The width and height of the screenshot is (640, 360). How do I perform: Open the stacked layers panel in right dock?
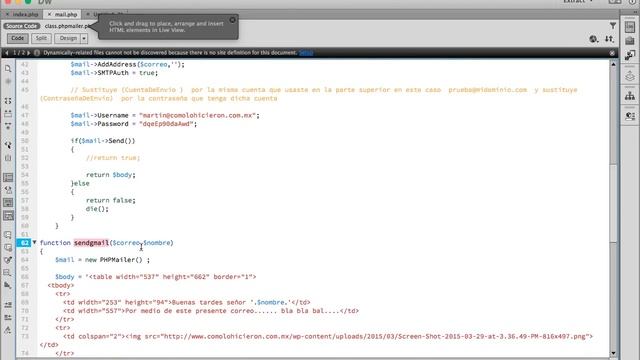pos(630,76)
